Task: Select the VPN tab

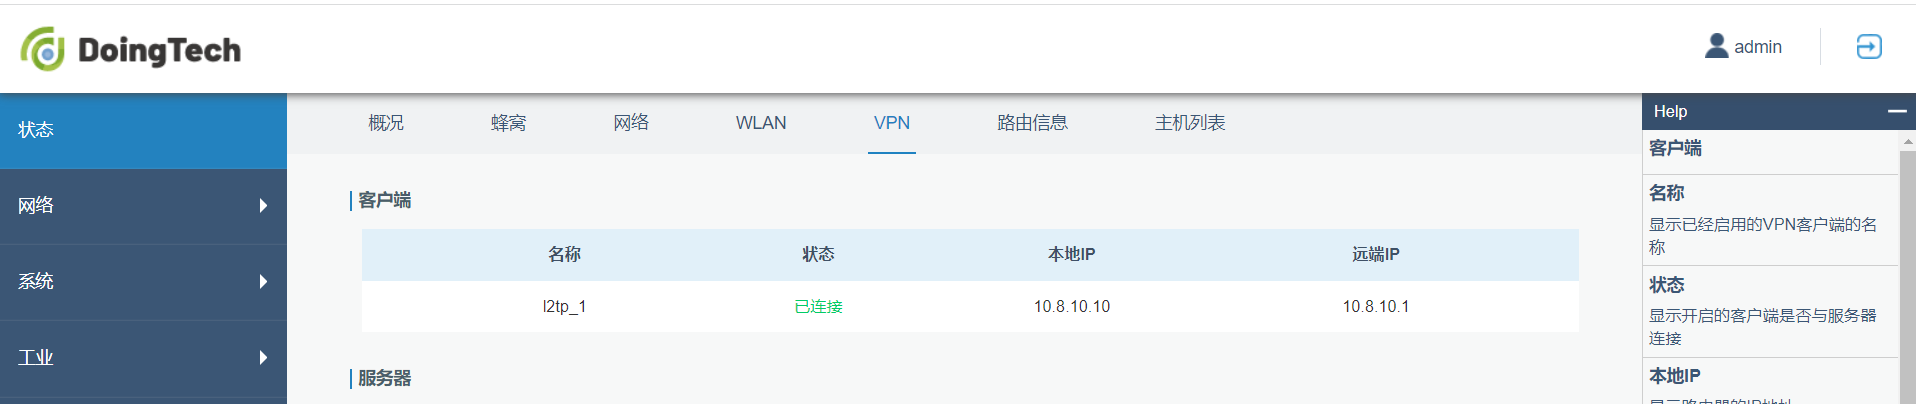Action: pyautogui.click(x=892, y=123)
